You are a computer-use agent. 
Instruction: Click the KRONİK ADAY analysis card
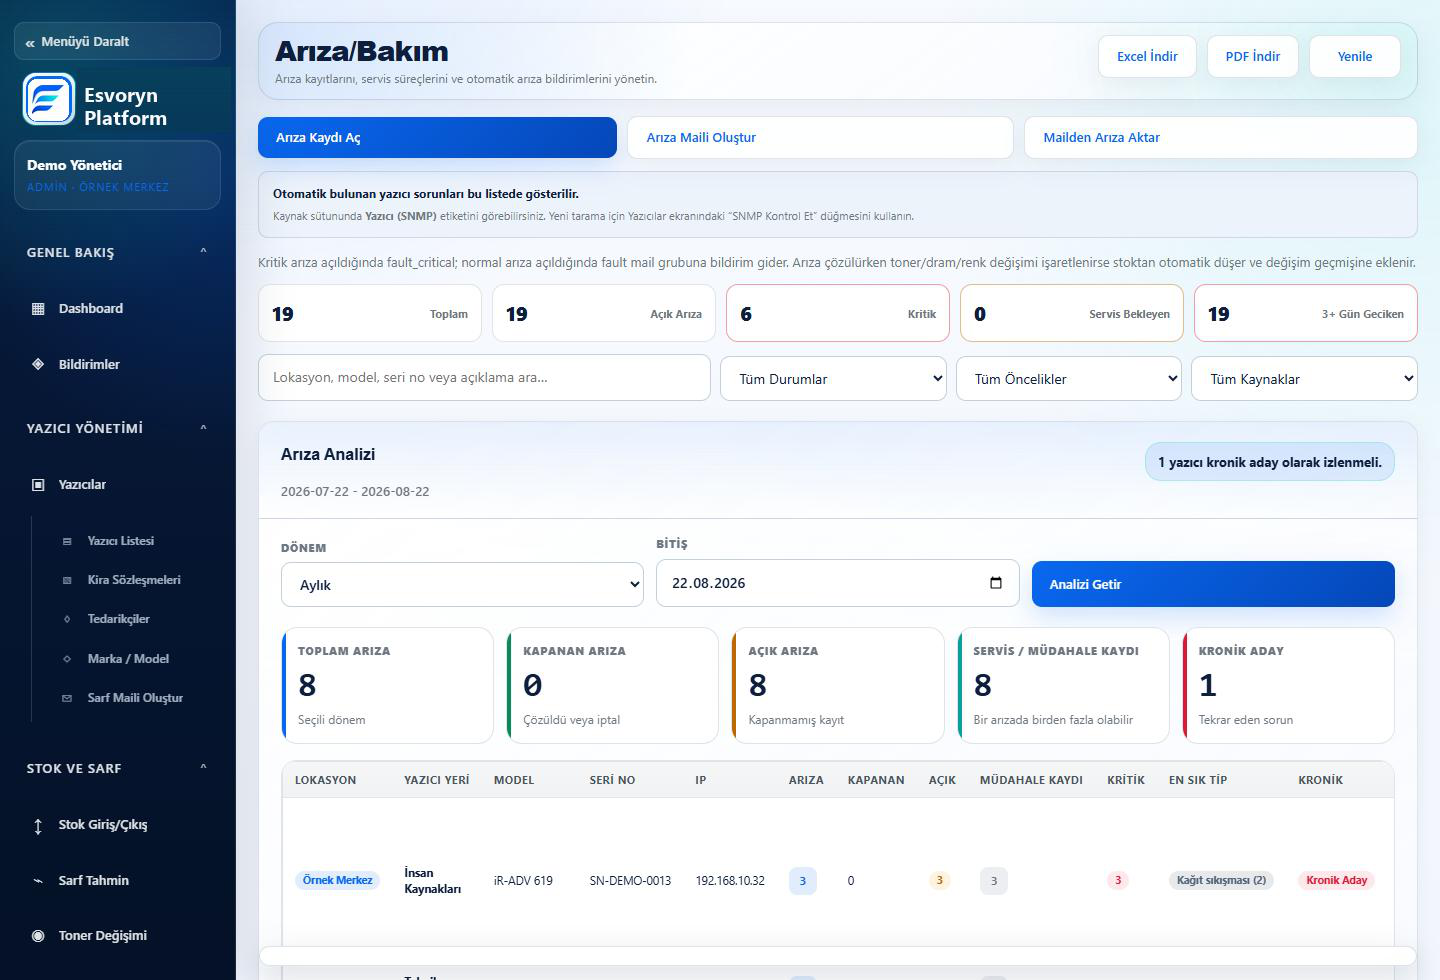pos(1288,685)
